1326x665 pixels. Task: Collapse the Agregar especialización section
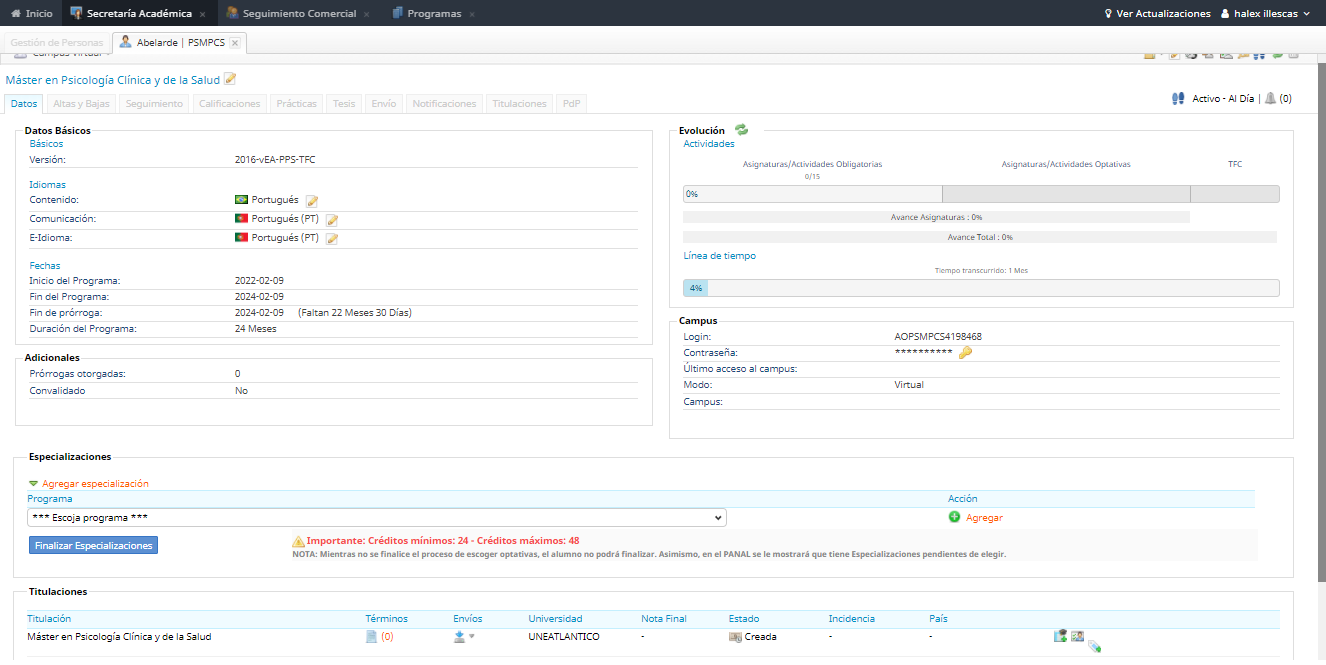34,484
